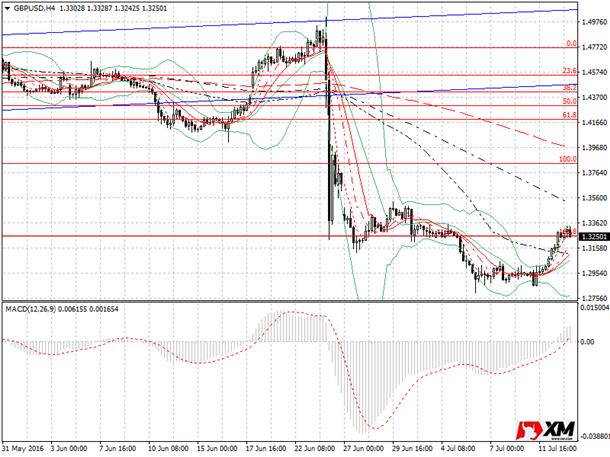
Task: Click the MACD(12.26.9) indicator label
Action: (x=31, y=309)
